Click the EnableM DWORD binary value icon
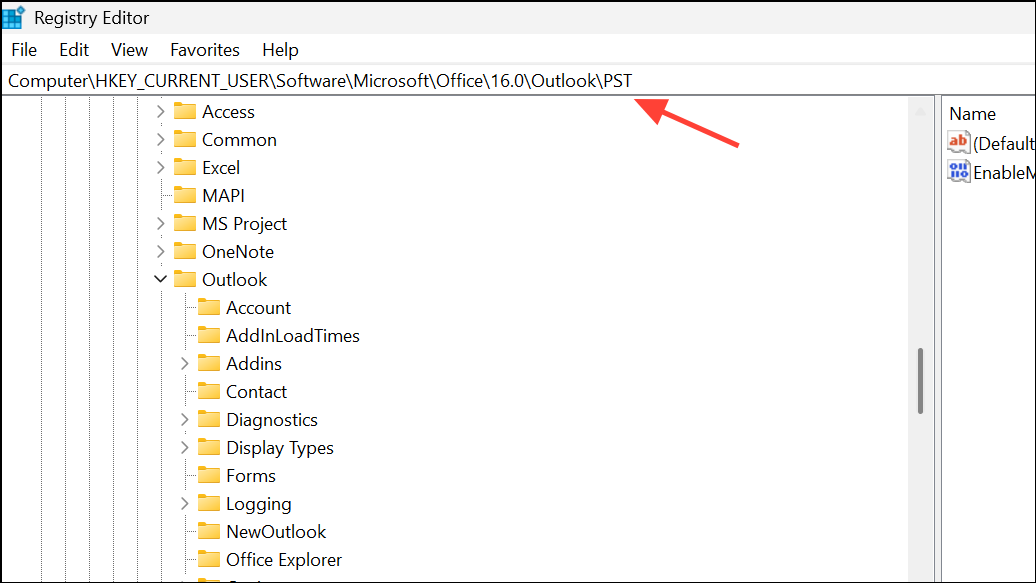This screenshot has width=1036, height=583. [x=958, y=171]
